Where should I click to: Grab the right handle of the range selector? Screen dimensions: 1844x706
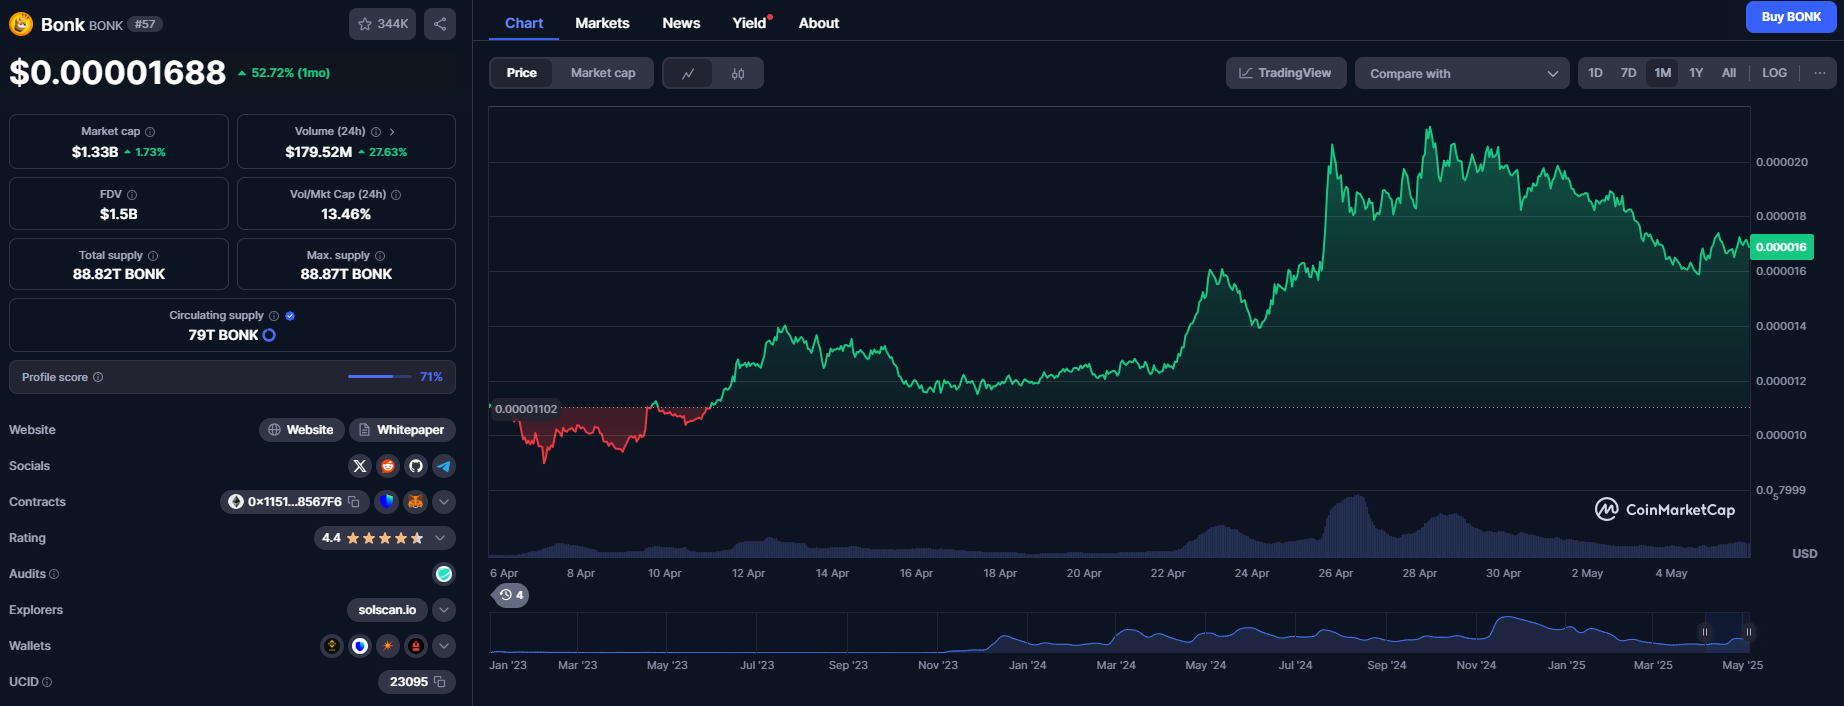(x=1748, y=632)
